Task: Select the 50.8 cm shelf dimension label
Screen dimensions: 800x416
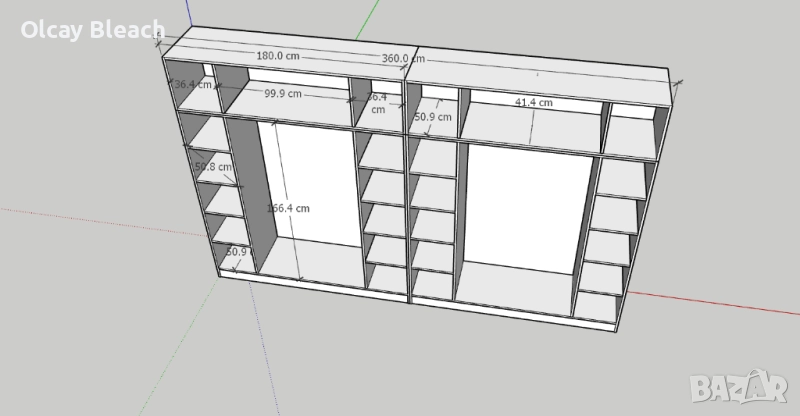Action: 212,166
